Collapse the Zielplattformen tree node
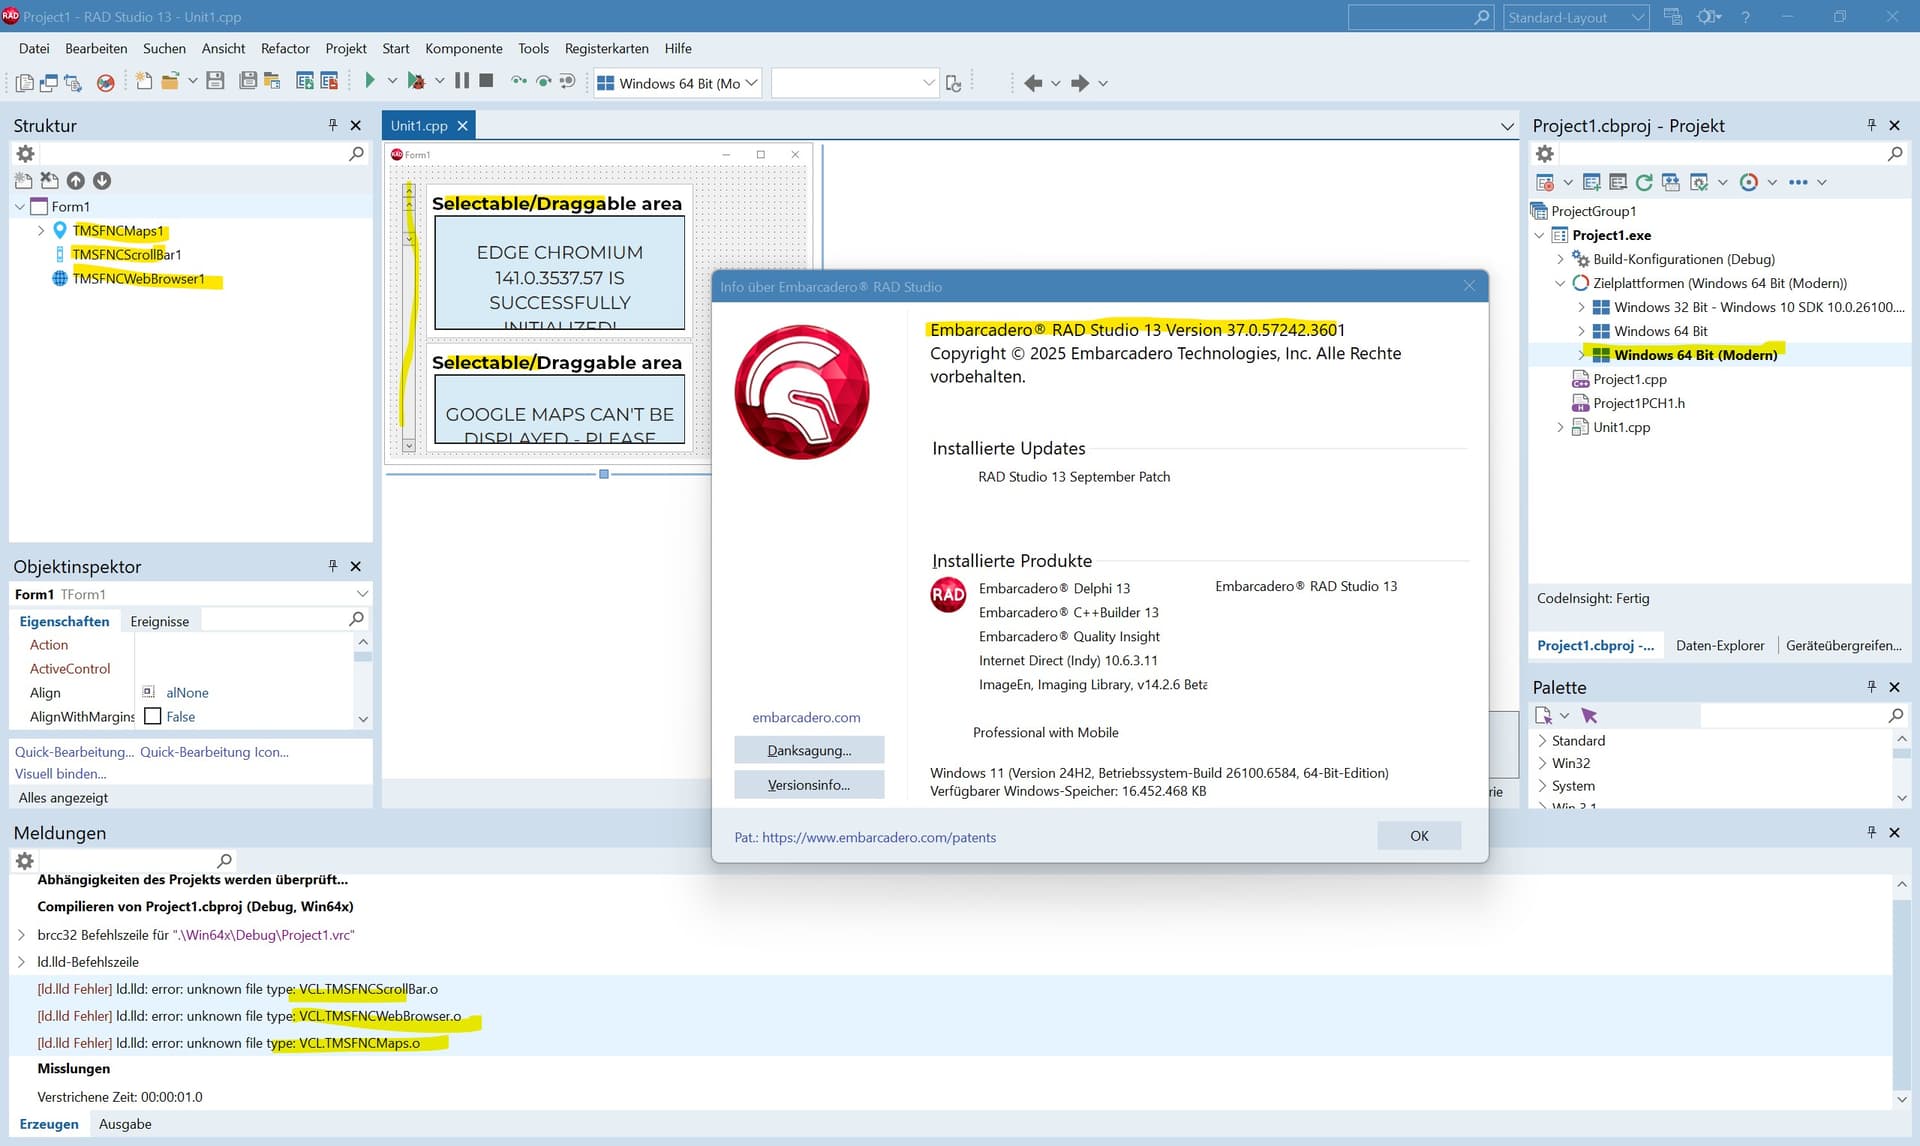This screenshot has height=1146, width=1920. coord(1560,283)
